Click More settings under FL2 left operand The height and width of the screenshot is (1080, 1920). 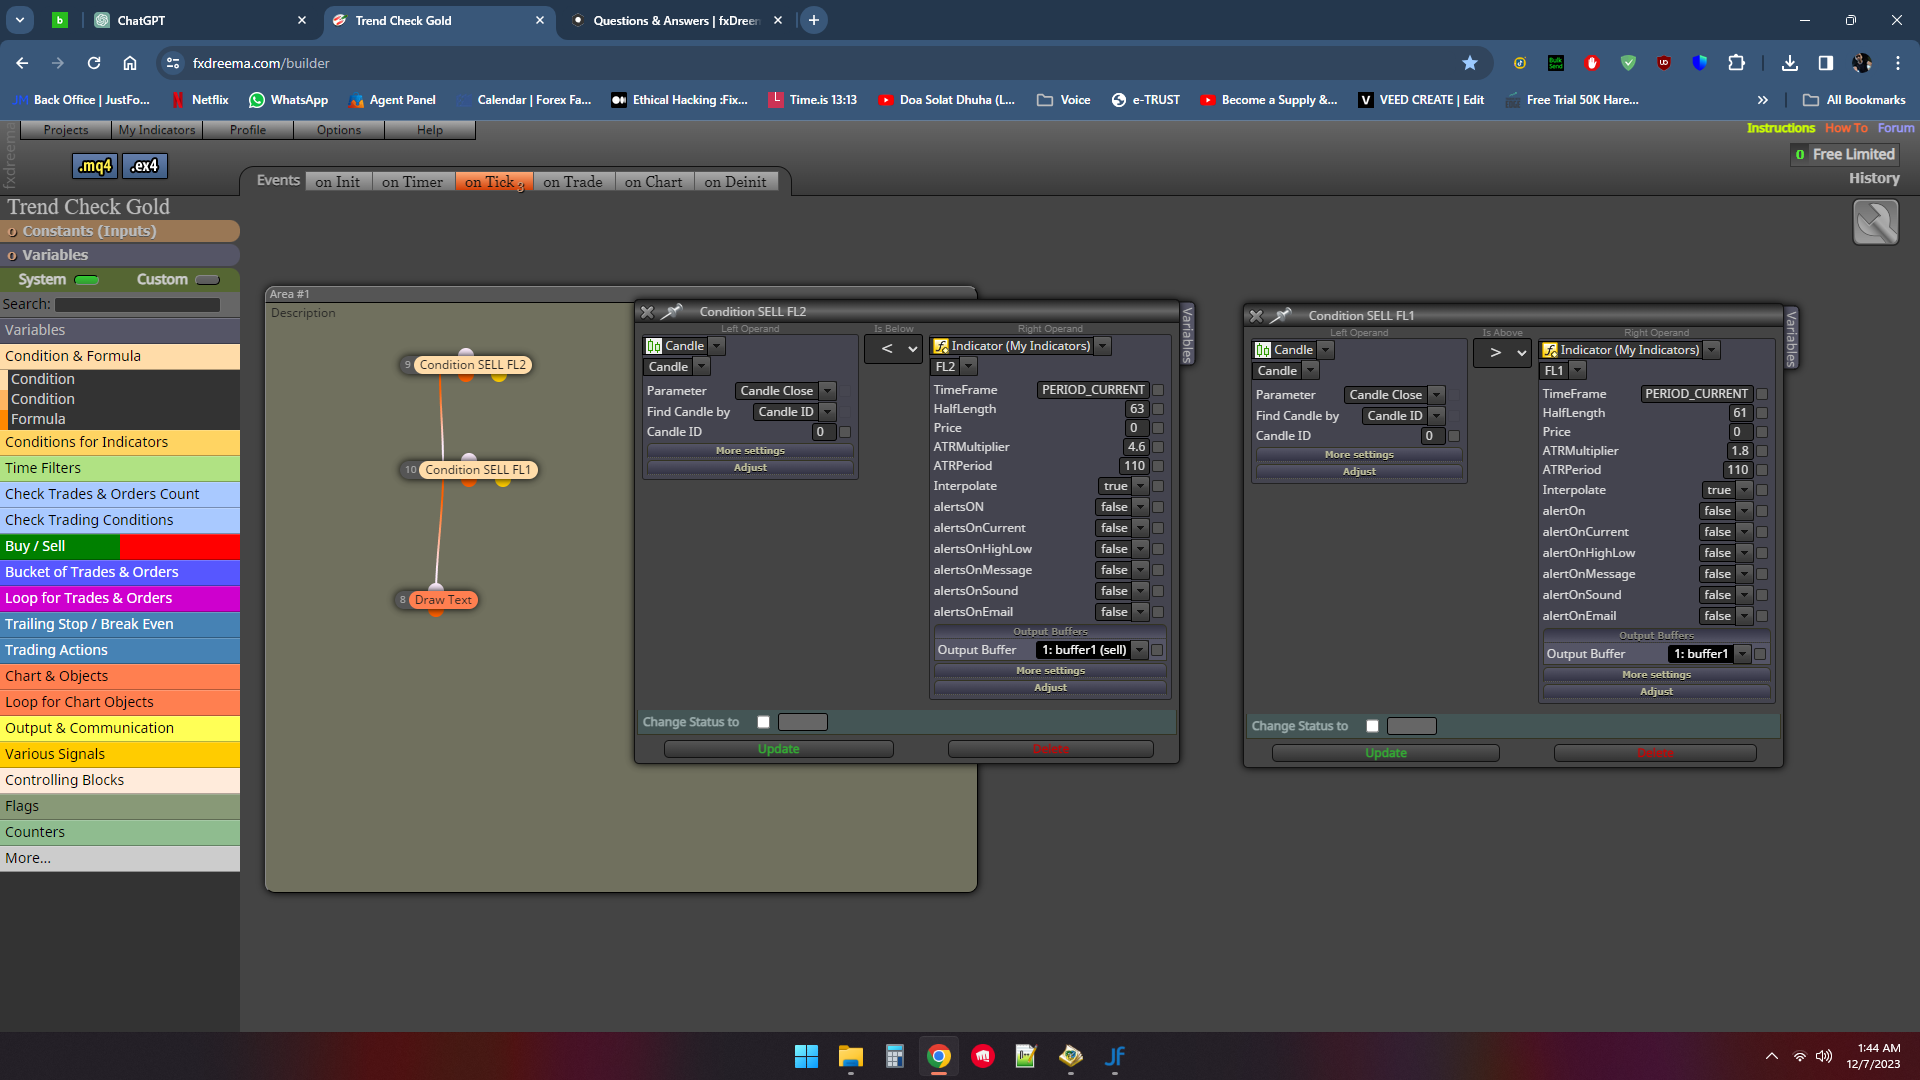(750, 451)
